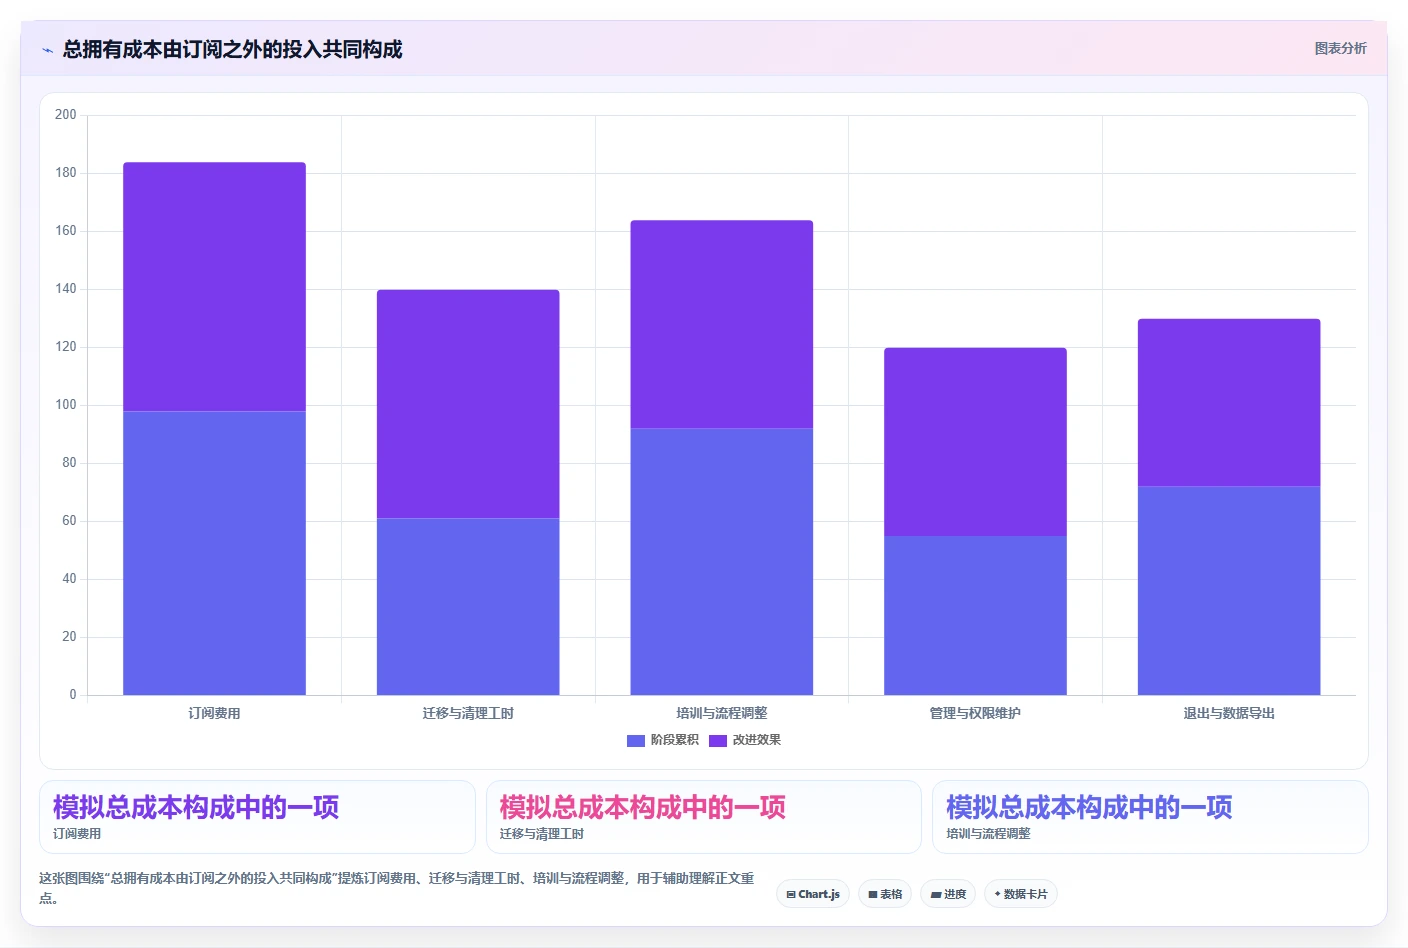
Task: Click the icon inside the Chart.js chip
Action: (791, 894)
